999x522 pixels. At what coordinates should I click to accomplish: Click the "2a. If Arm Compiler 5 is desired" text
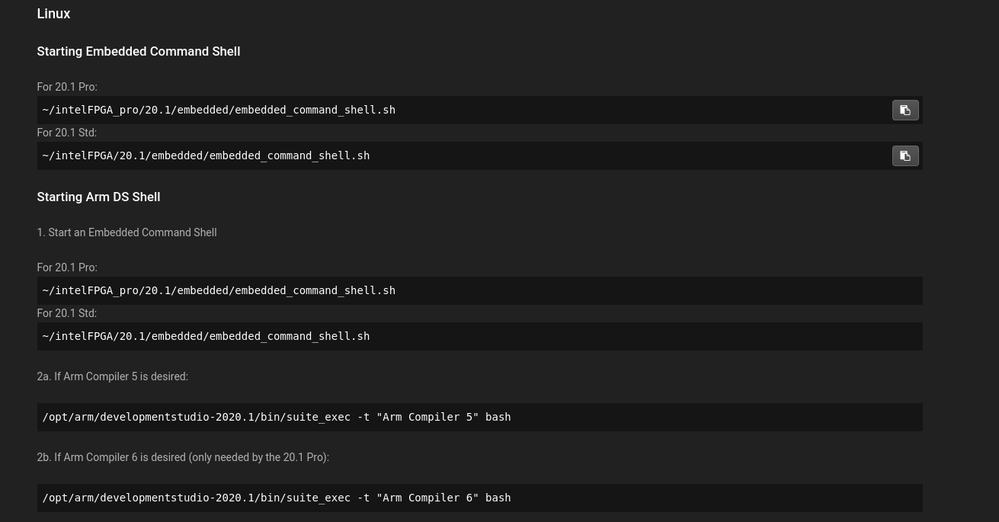pyautogui.click(x=112, y=377)
